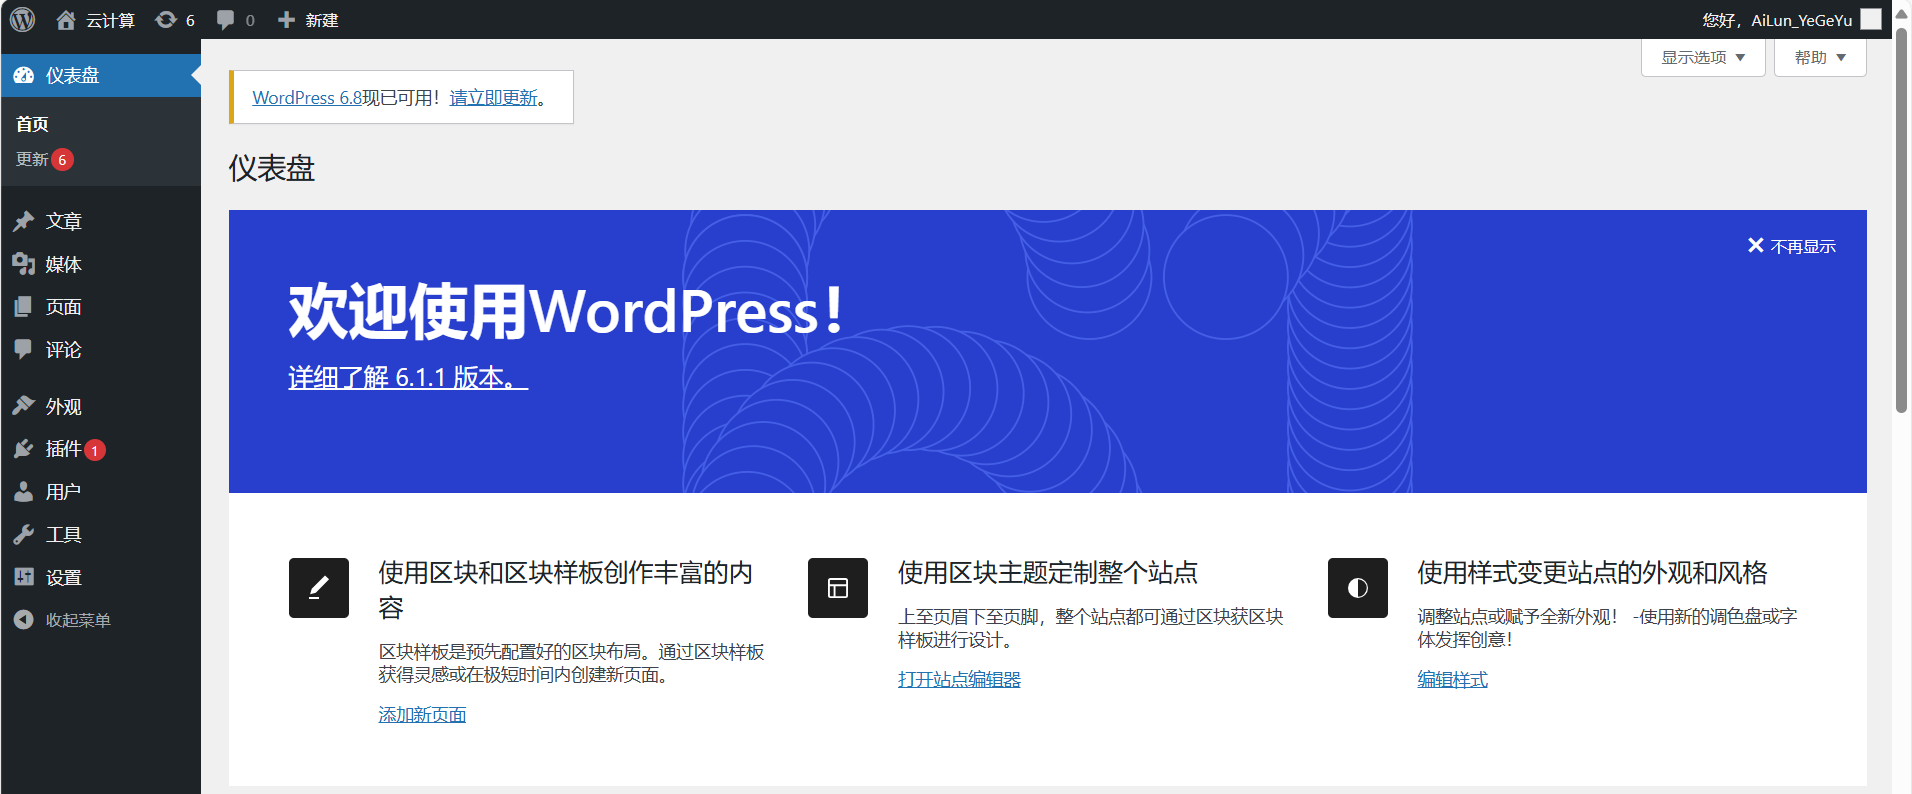
Task: Click the red badge on 插件
Action: [95, 450]
